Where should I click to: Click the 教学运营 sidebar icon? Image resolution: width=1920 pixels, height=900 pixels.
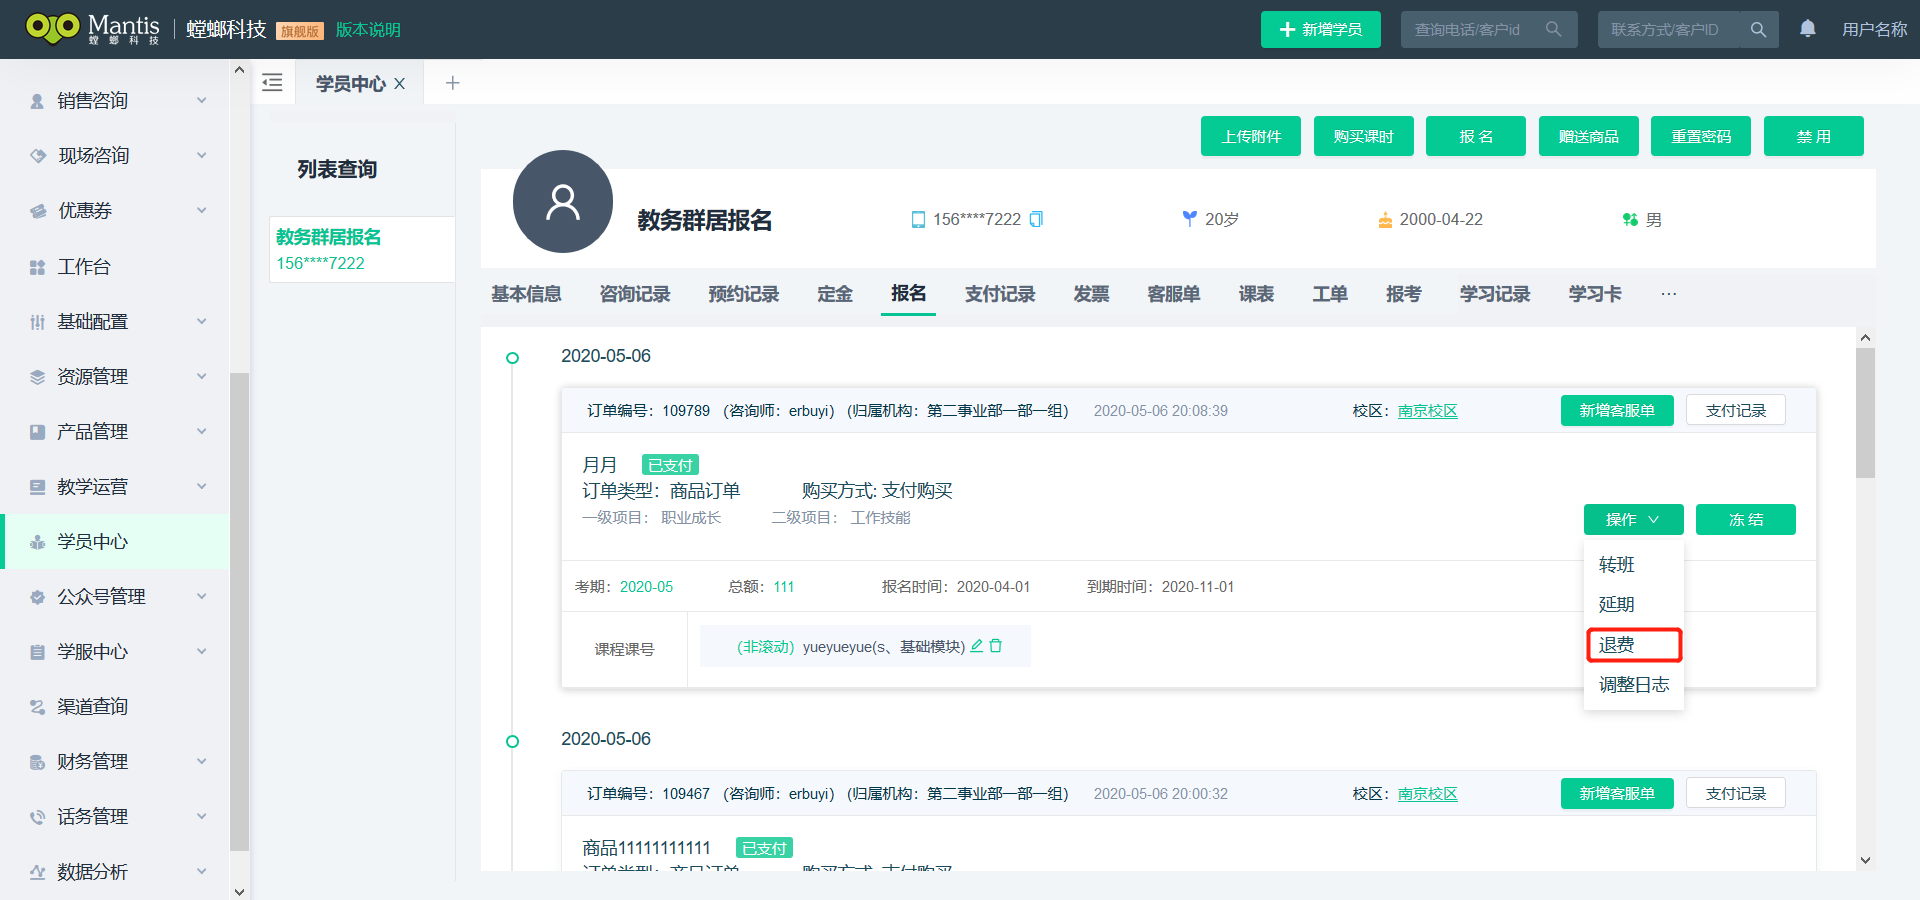[x=37, y=487]
